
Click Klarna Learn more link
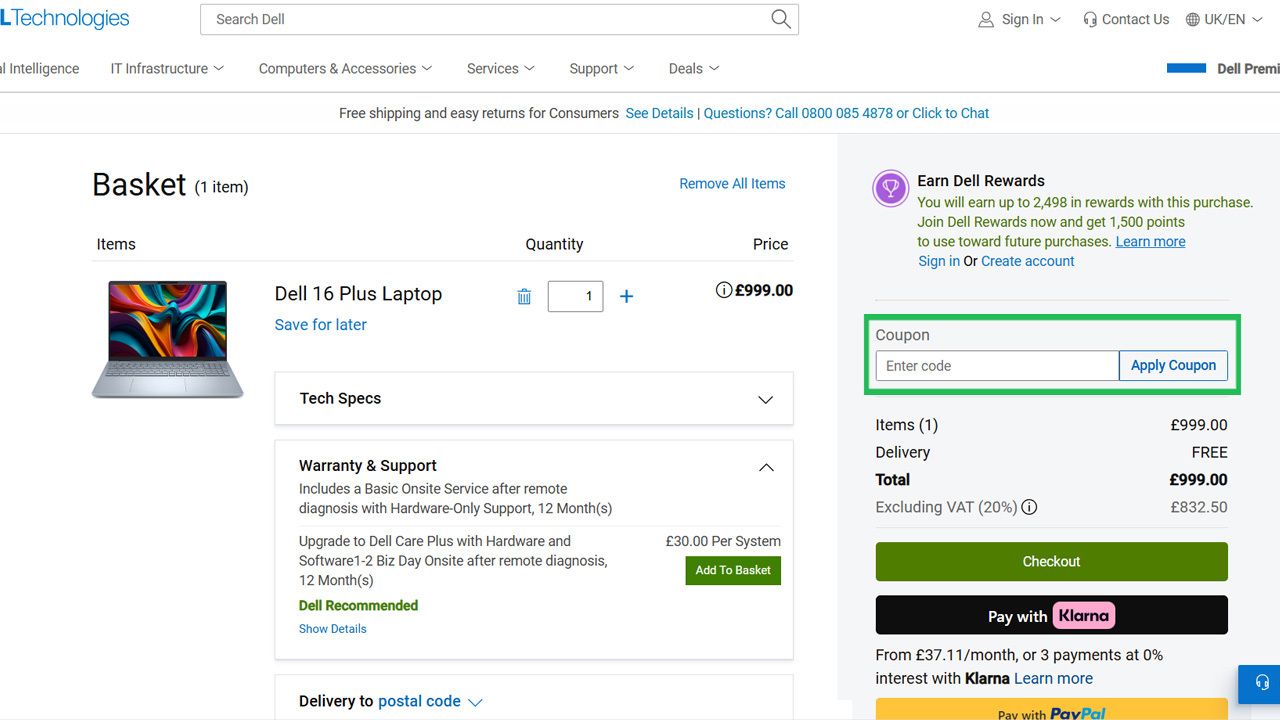[1053, 678]
